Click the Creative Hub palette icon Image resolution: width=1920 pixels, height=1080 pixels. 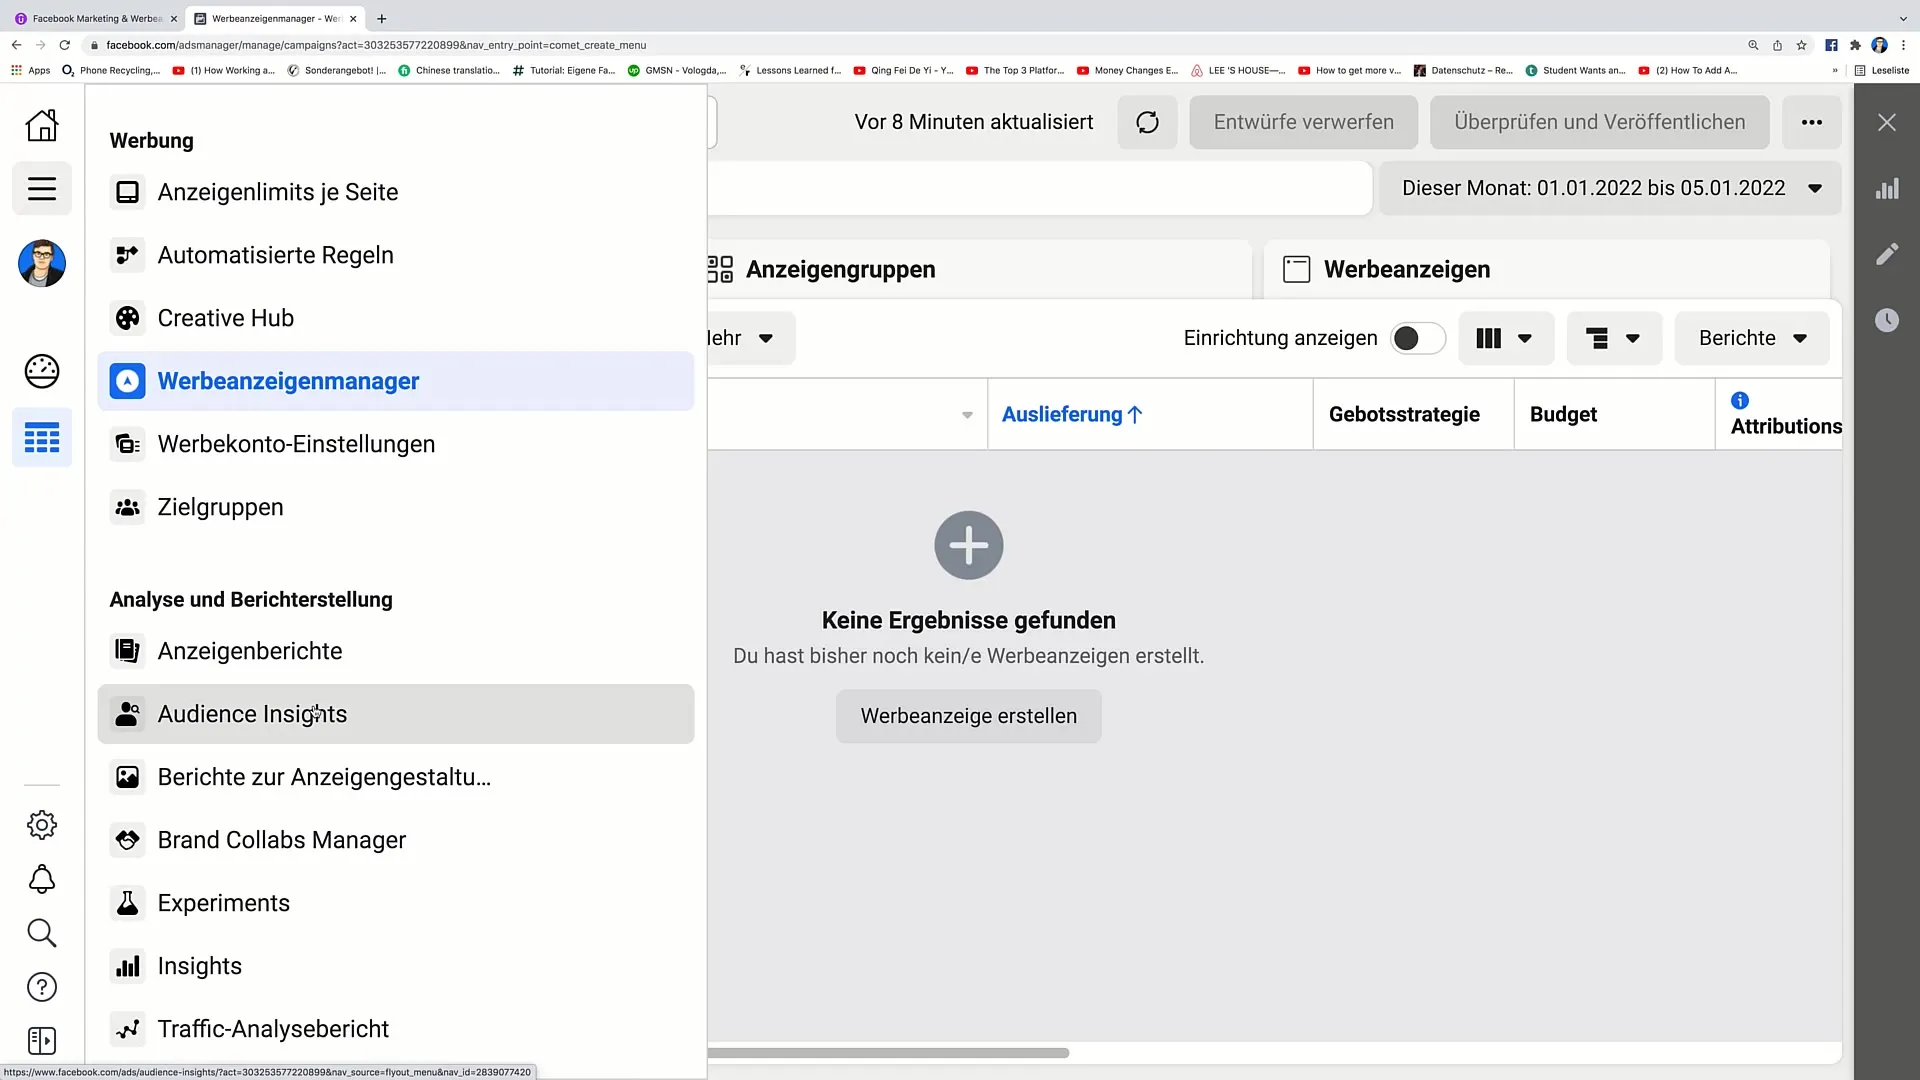click(x=127, y=318)
